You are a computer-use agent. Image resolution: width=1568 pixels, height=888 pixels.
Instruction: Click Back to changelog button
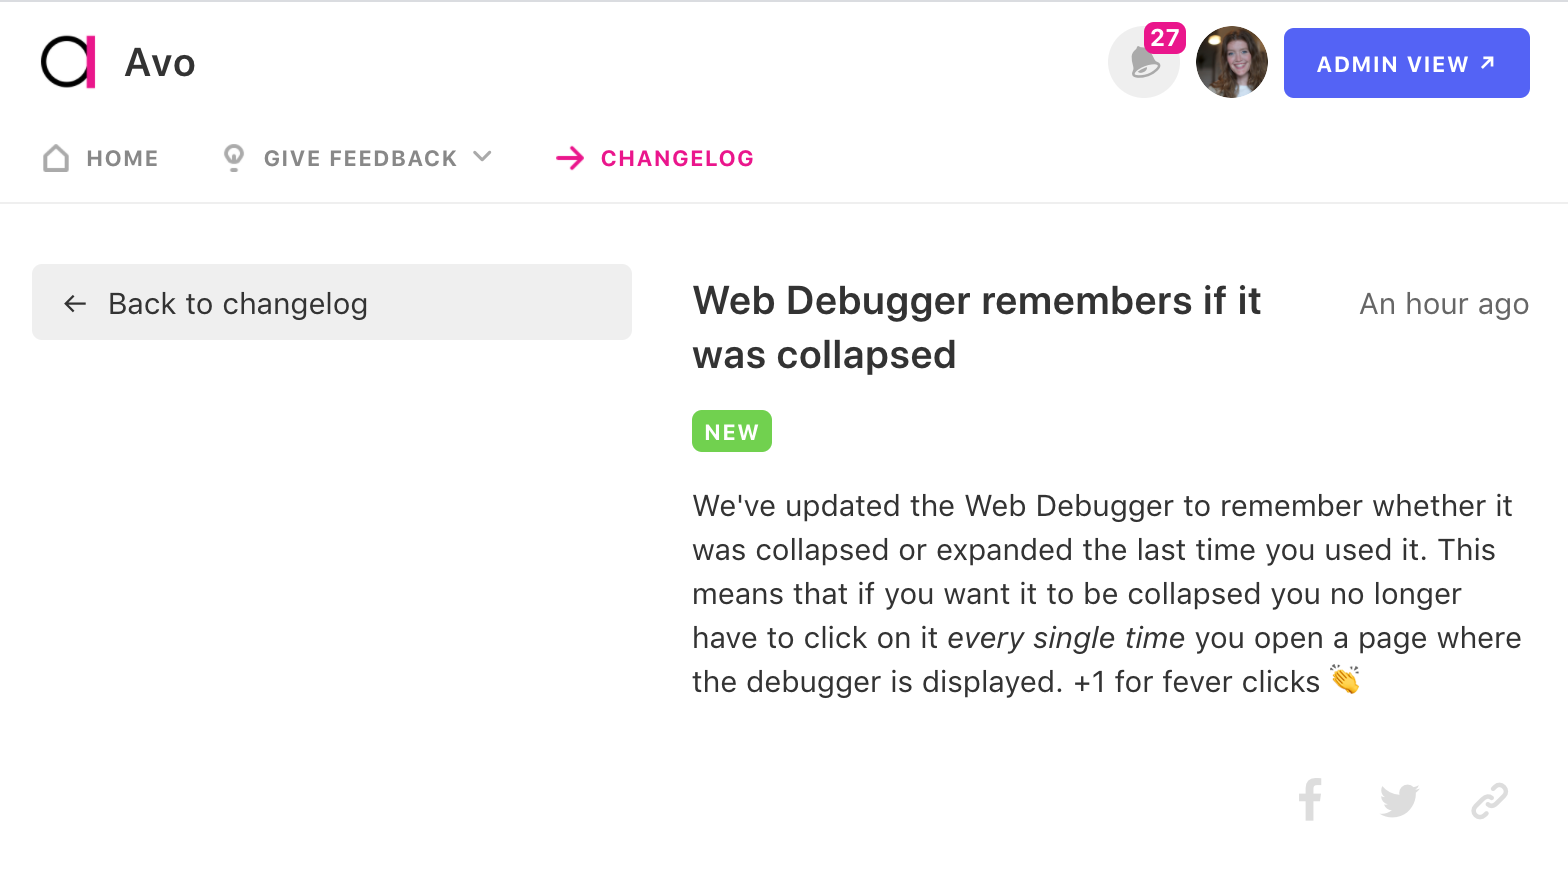332,302
